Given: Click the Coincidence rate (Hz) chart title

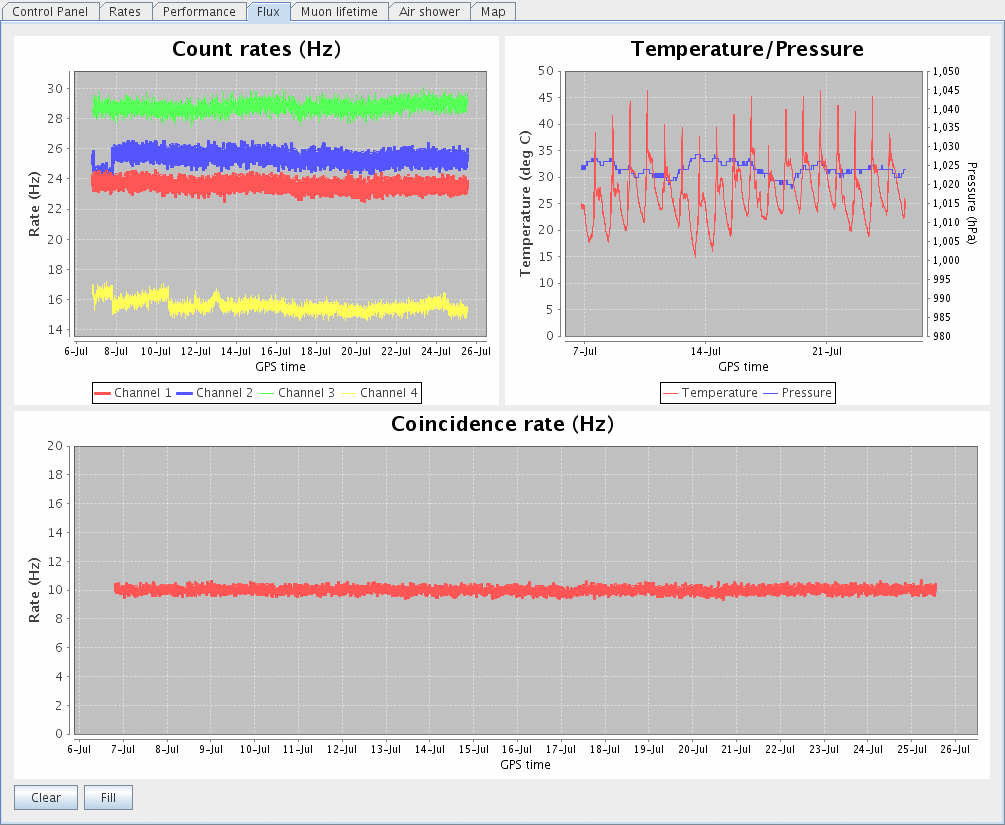Looking at the screenshot, I should click(502, 423).
